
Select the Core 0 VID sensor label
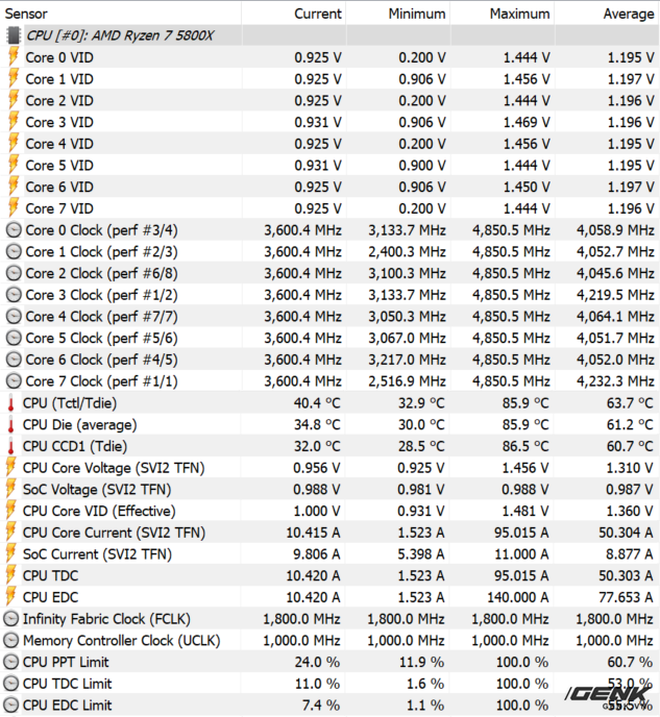[59, 57]
